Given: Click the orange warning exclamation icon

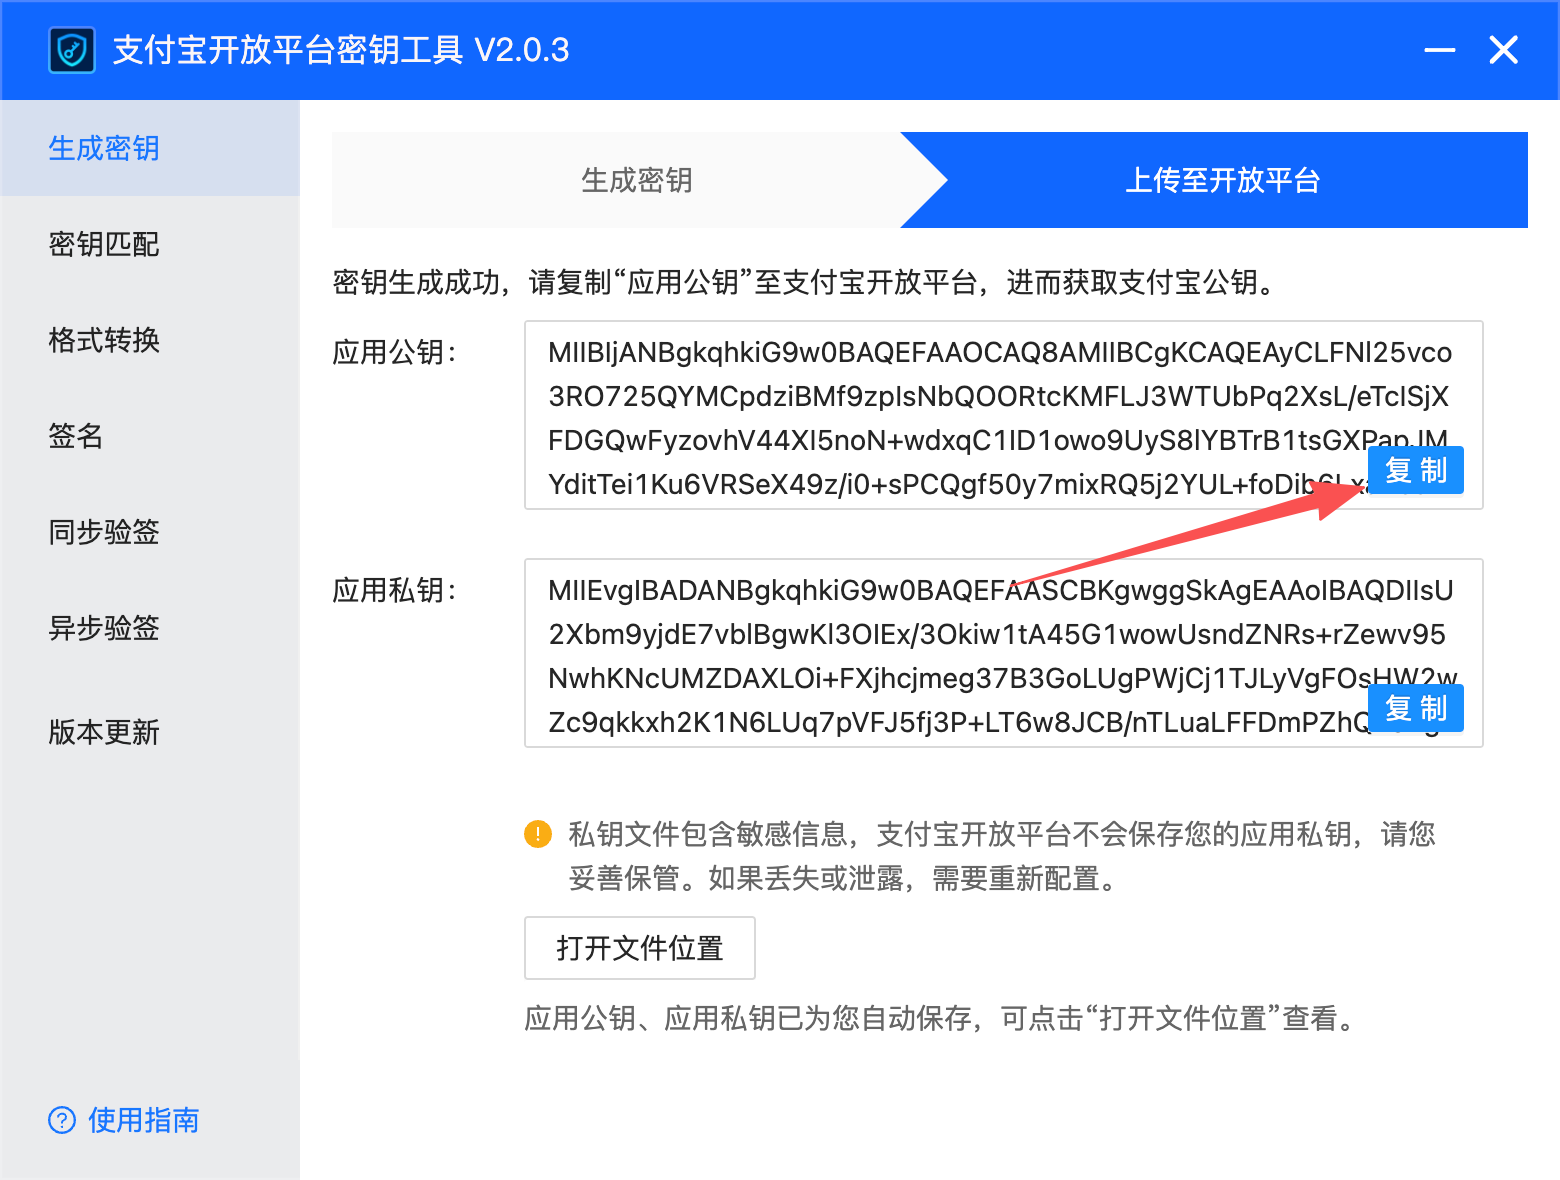Looking at the screenshot, I should [538, 834].
